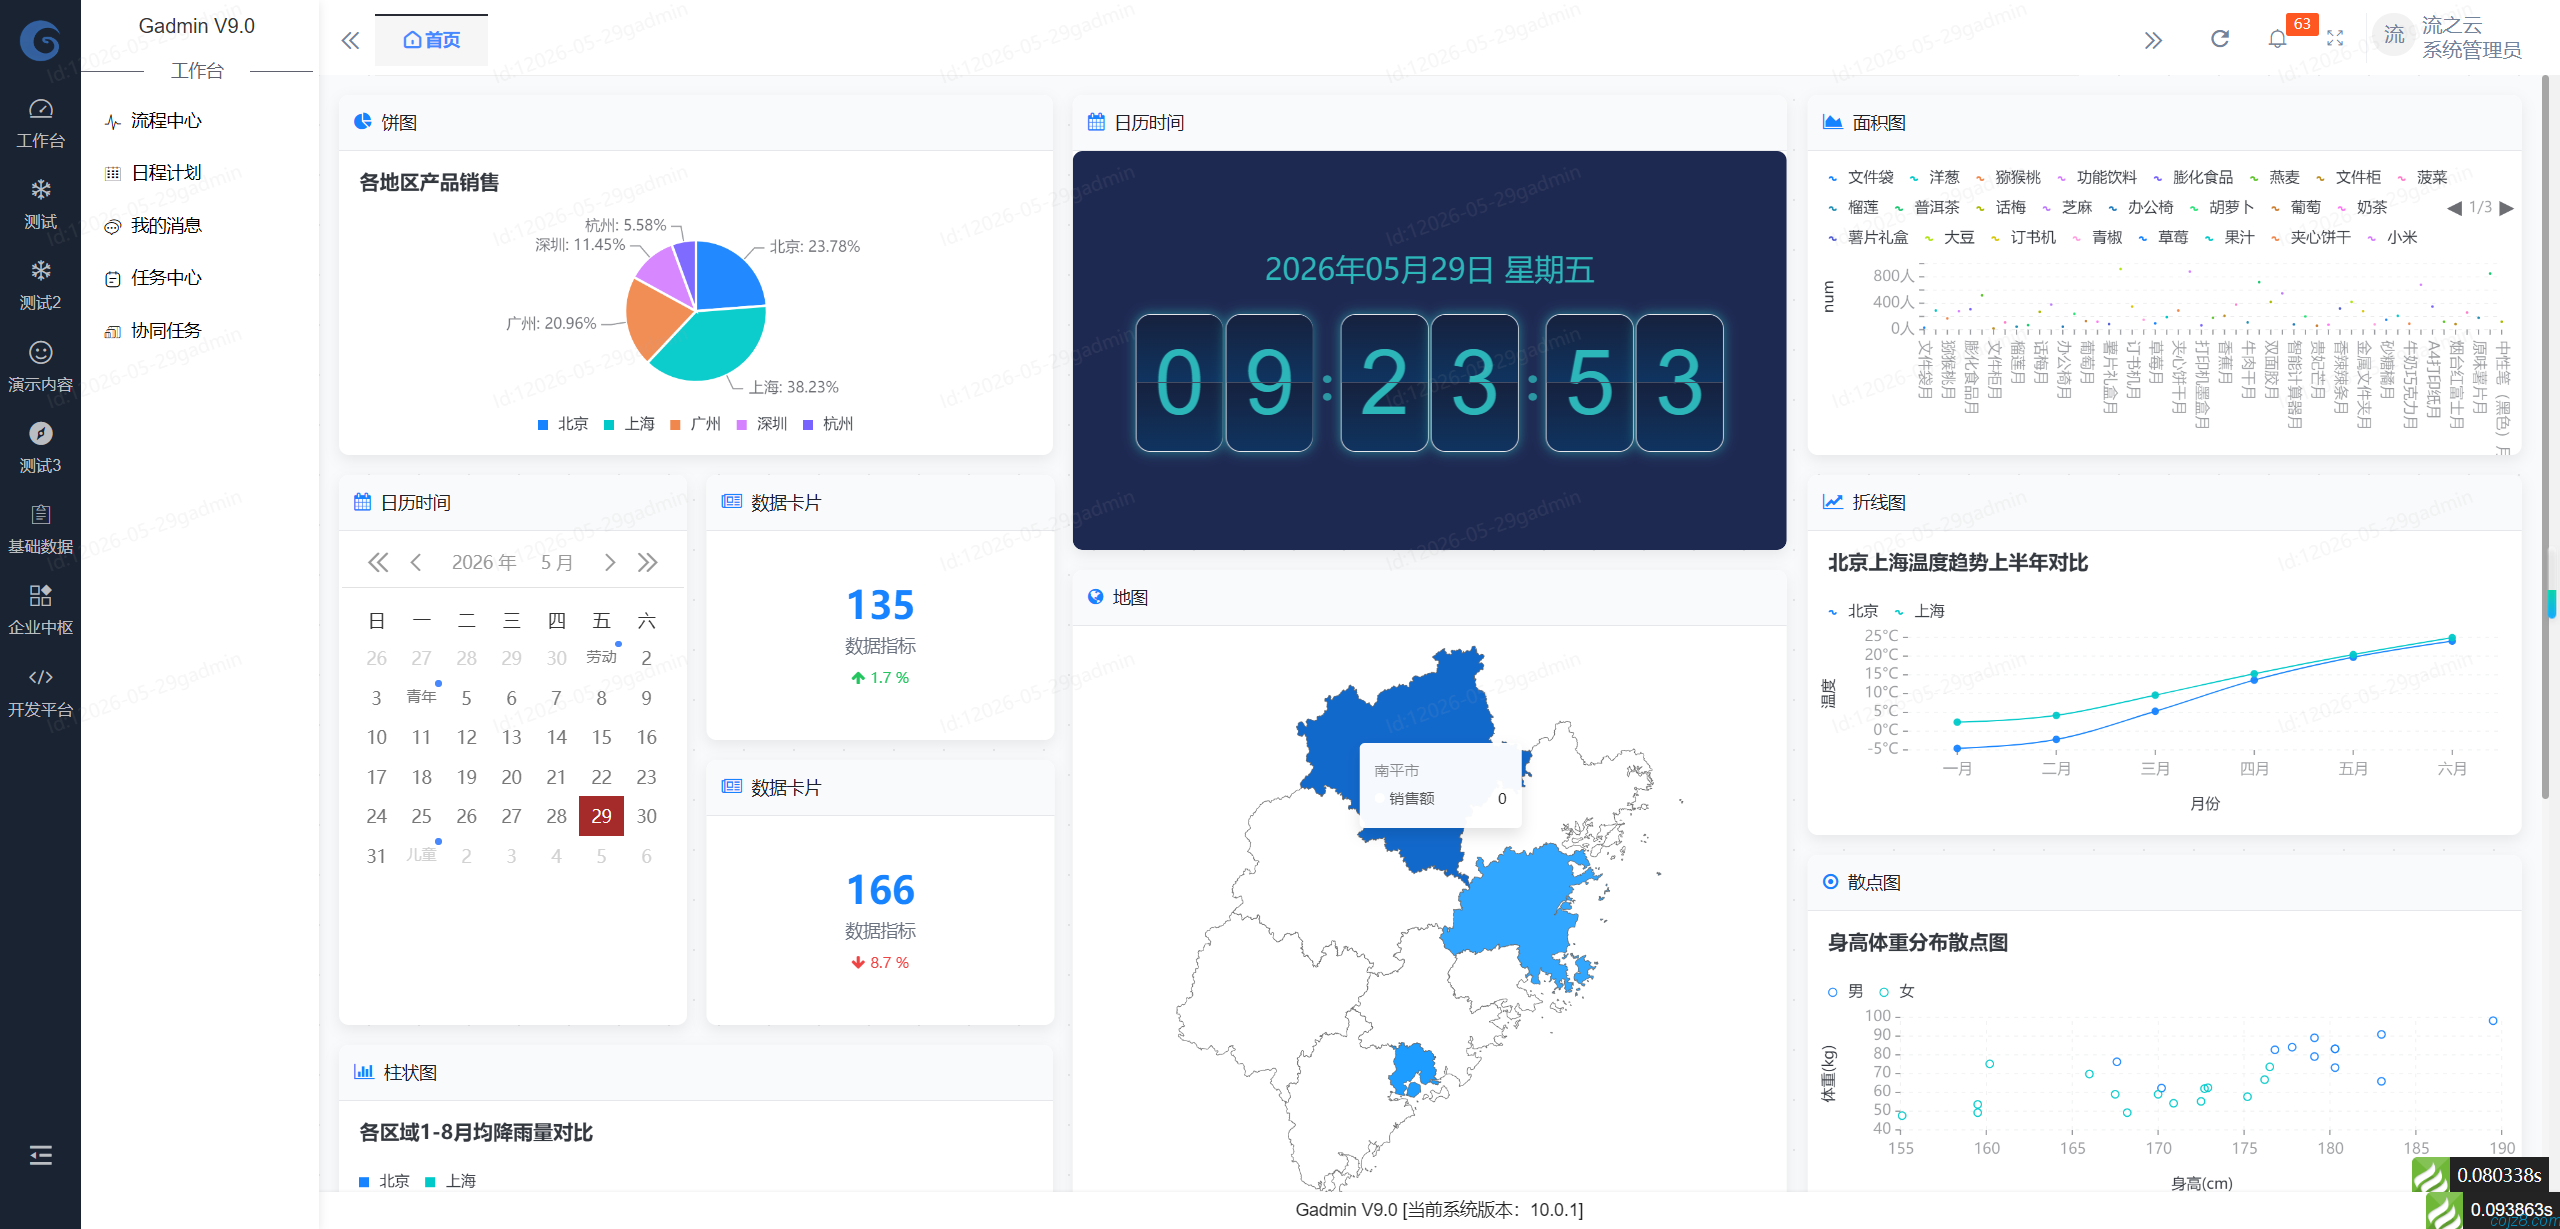Click the line chart icon beside 折线图
Viewport: 2560px width, 1229px height.
[1832, 502]
